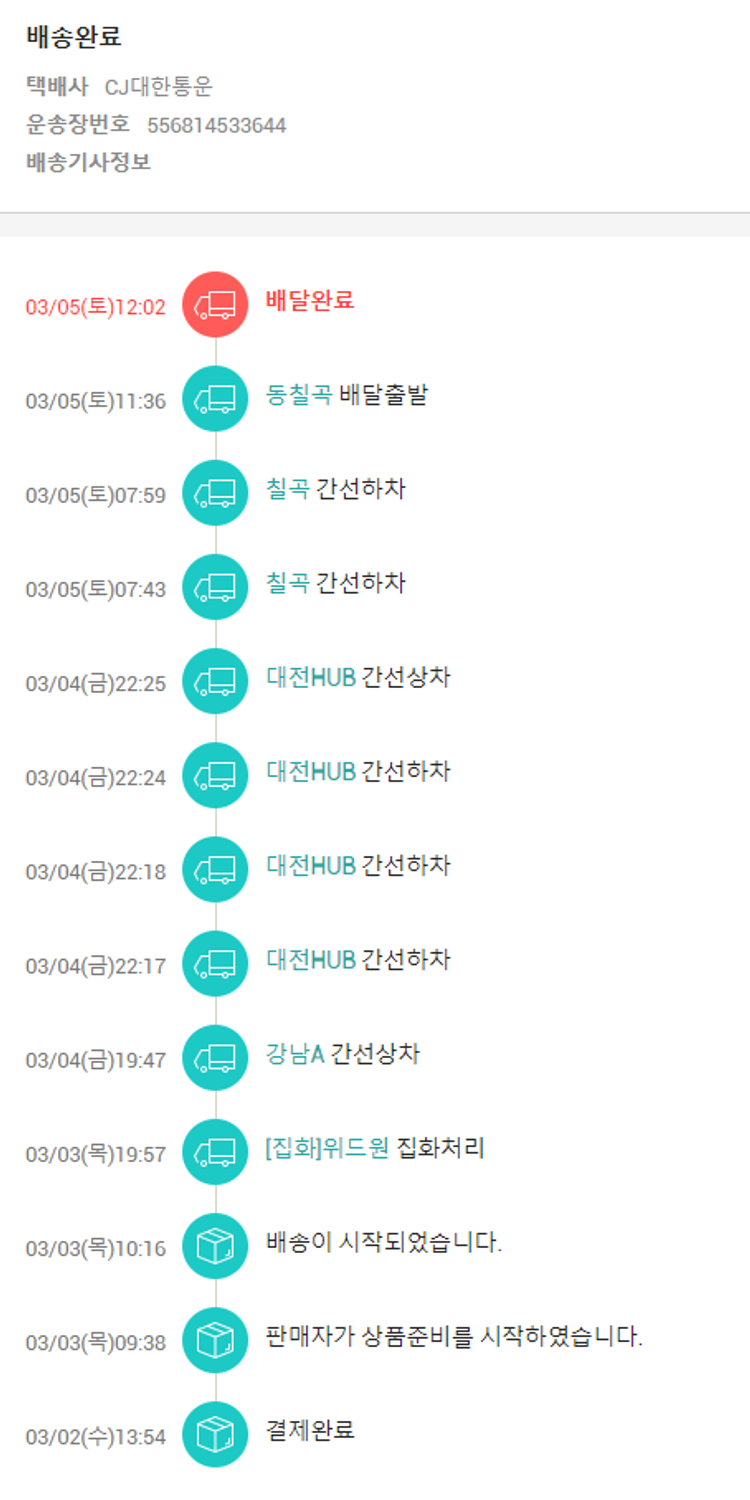
Task: Click the 배달완료 status text
Action: pos(310,300)
